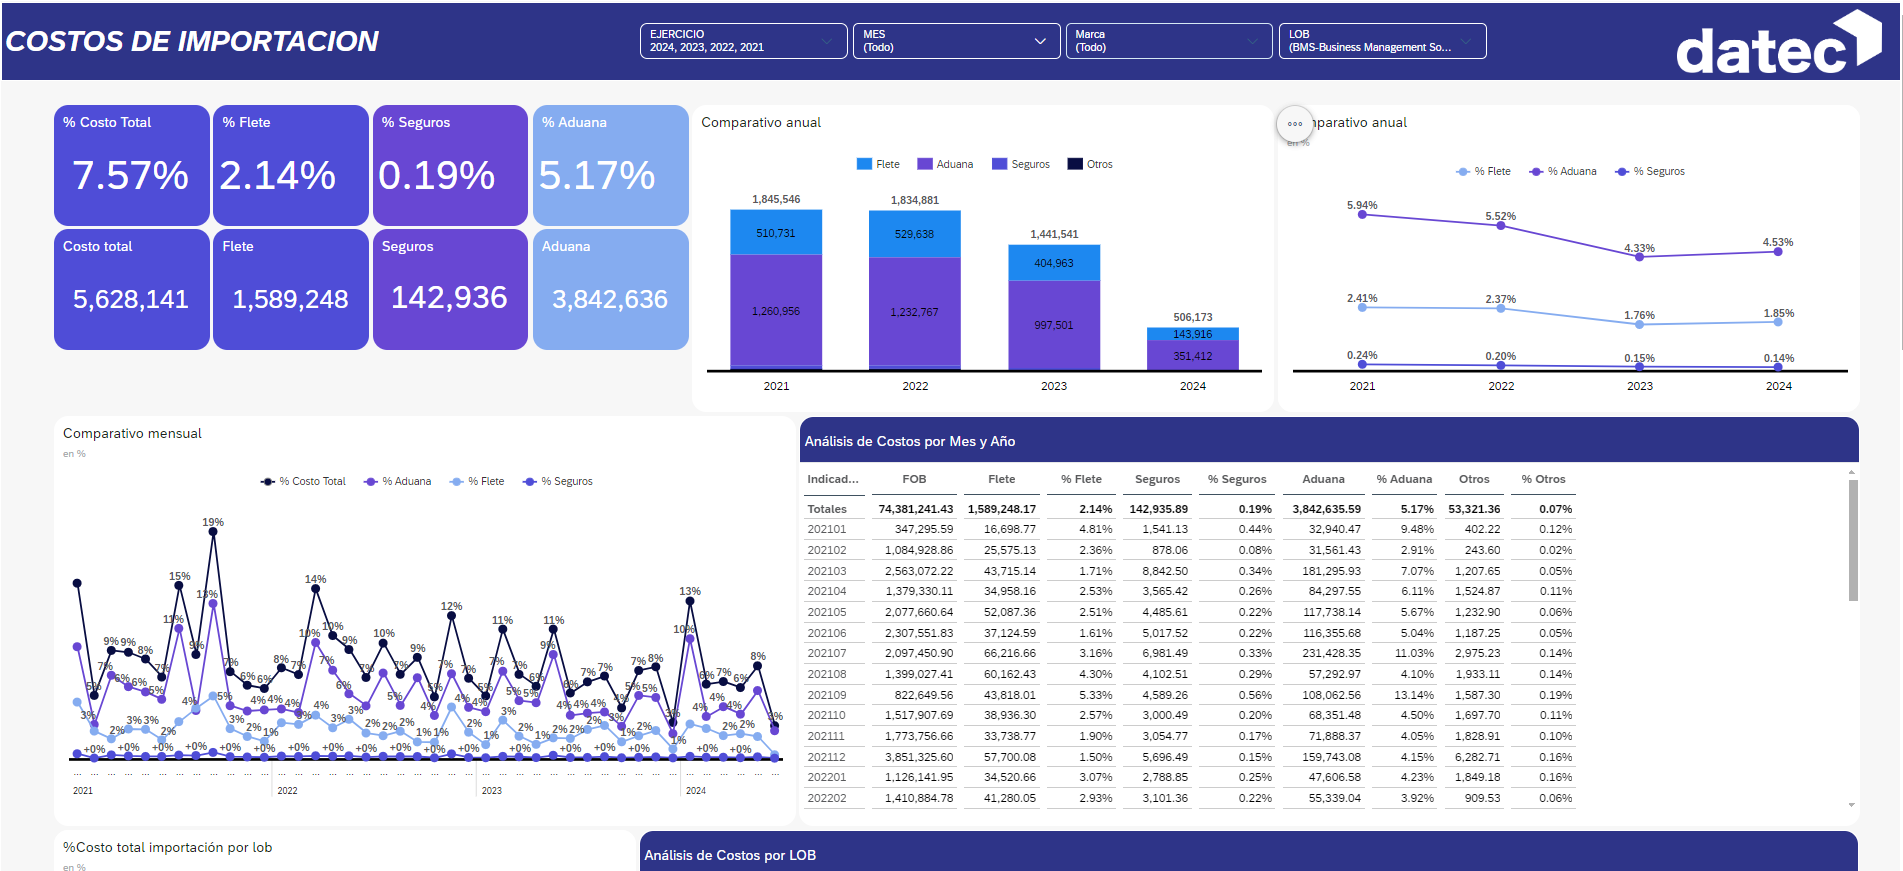Select the % Flete KPI card
The height and width of the screenshot is (871, 1903).
pyautogui.click(x=291, y=165)
